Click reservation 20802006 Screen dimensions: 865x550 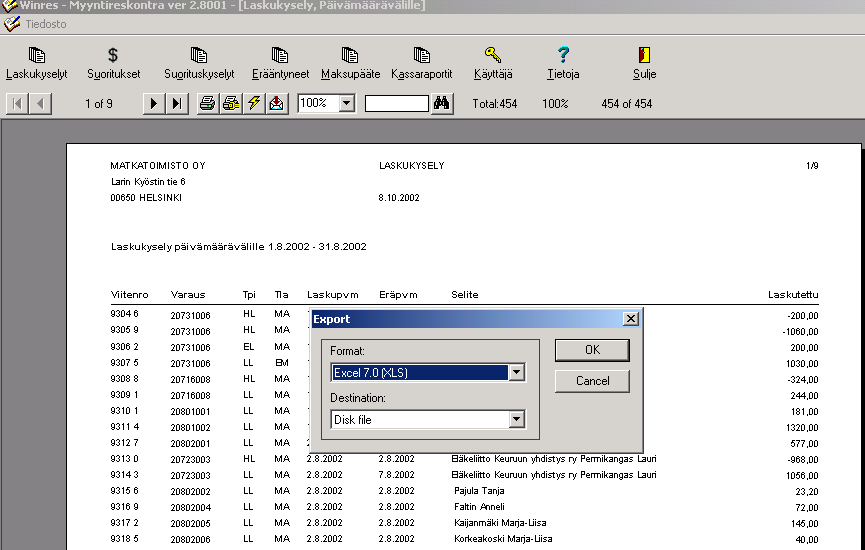click(190, 540)
